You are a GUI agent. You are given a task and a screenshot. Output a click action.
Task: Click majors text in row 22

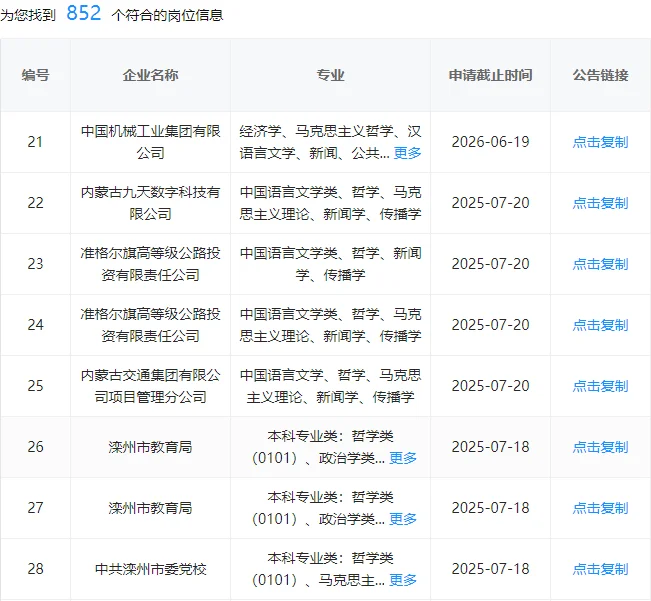330,203
